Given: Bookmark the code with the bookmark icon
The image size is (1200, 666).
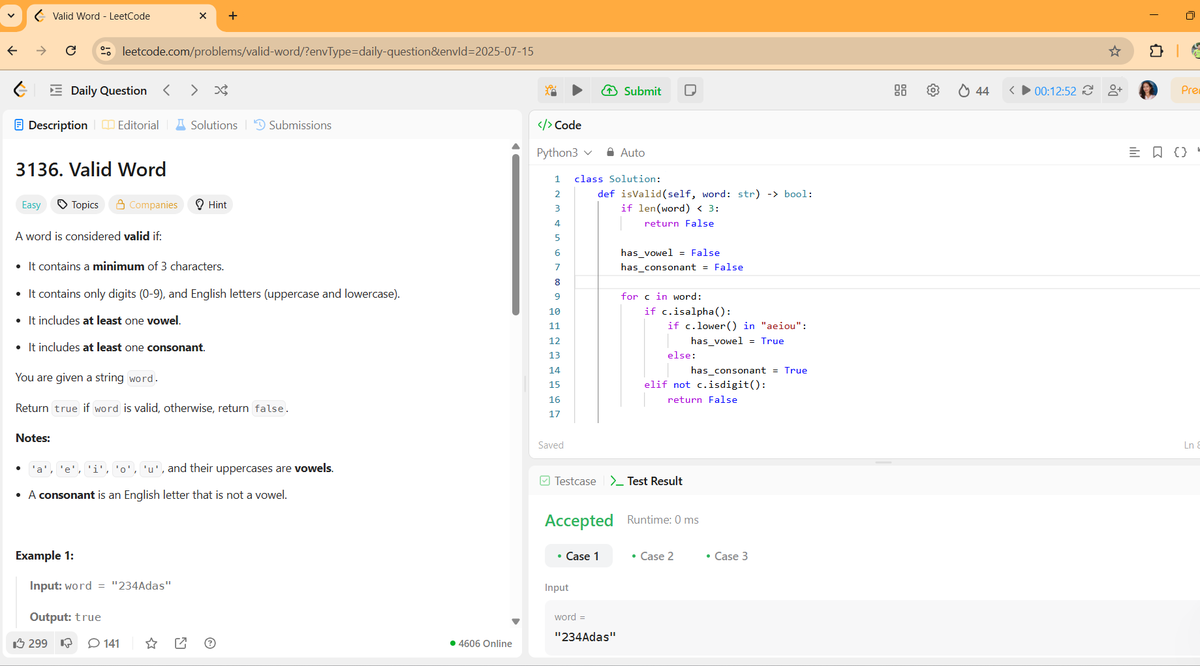Looking at the screenshot, I should click(x=1157, y=153).
